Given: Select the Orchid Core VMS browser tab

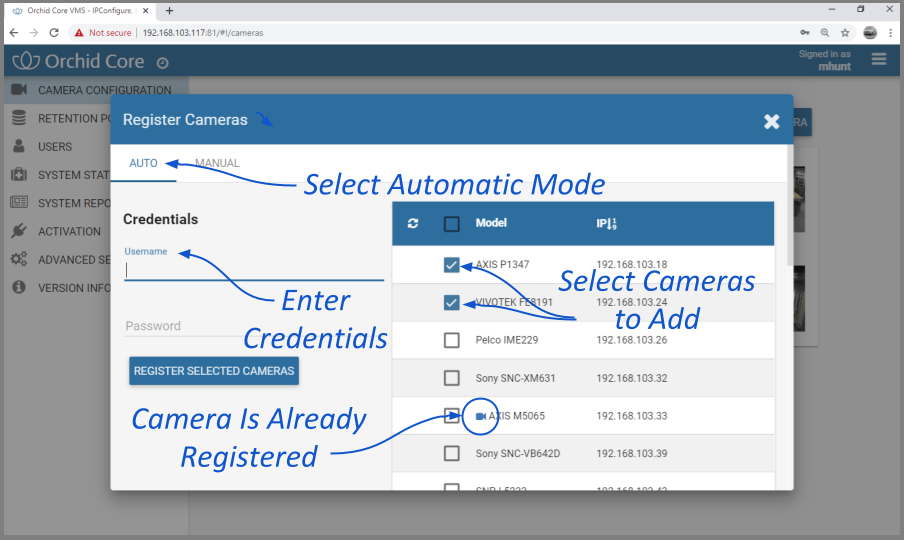Looking at the screenshot, I should tap(81, 11).
